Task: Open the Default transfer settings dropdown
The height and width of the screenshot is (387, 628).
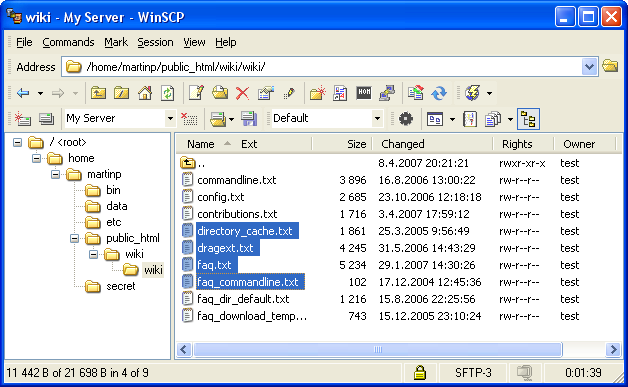Action: click(377, 119)
